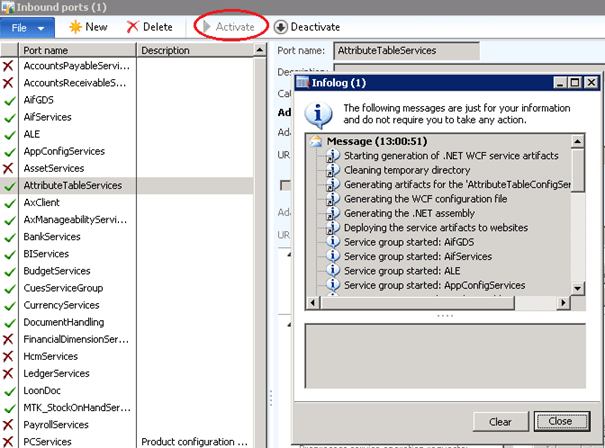Click the green check icon for BankServices
605x448 pixels.
pos(9,237)
